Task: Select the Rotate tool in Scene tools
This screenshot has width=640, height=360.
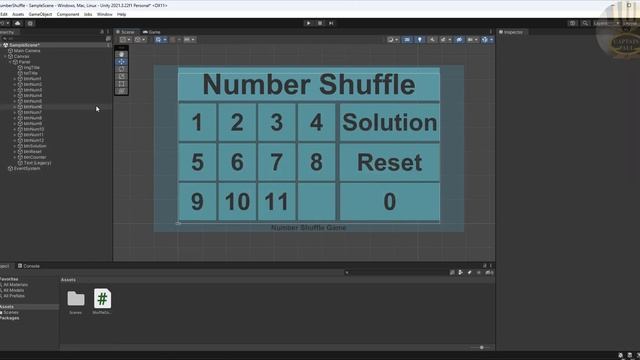Action: (122, 69)
